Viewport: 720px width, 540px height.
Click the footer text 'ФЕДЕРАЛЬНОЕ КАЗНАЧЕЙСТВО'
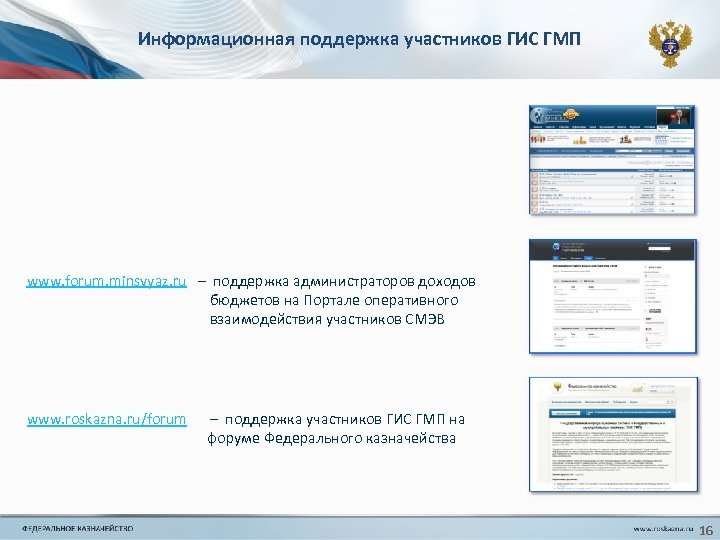coord(78,529)
